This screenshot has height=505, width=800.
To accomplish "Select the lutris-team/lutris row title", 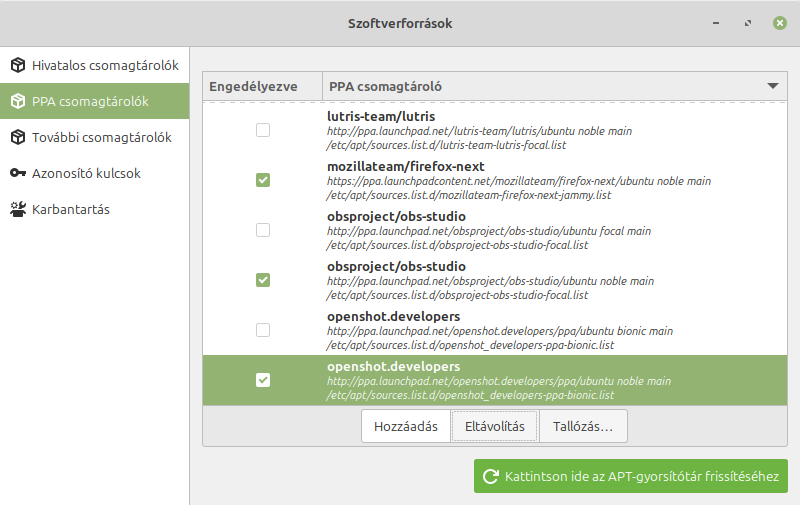I will (381, 116).
